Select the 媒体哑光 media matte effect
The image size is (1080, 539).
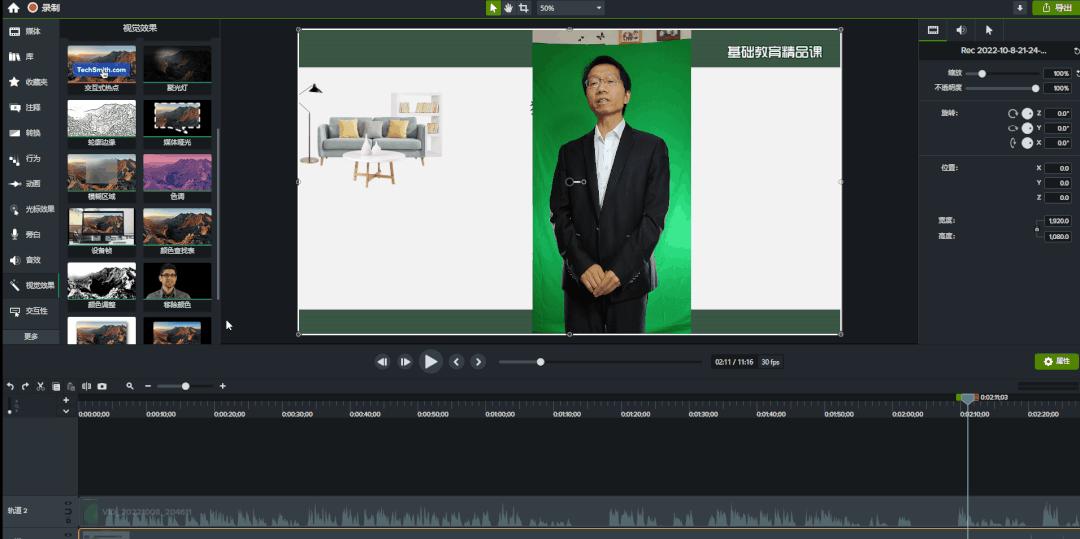point(178,123)
